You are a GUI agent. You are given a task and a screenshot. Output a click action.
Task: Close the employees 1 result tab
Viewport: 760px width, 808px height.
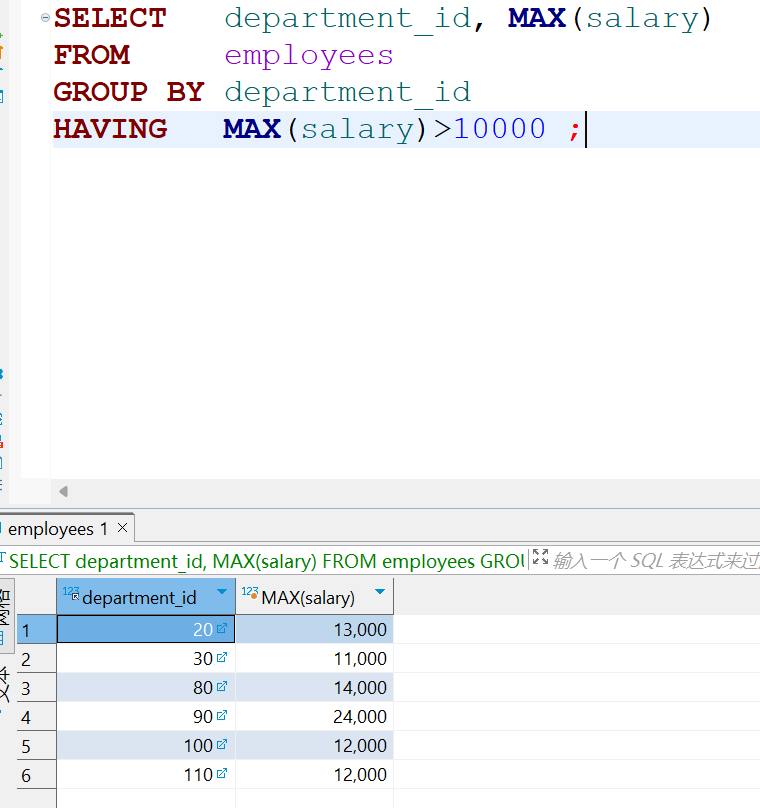122,528
